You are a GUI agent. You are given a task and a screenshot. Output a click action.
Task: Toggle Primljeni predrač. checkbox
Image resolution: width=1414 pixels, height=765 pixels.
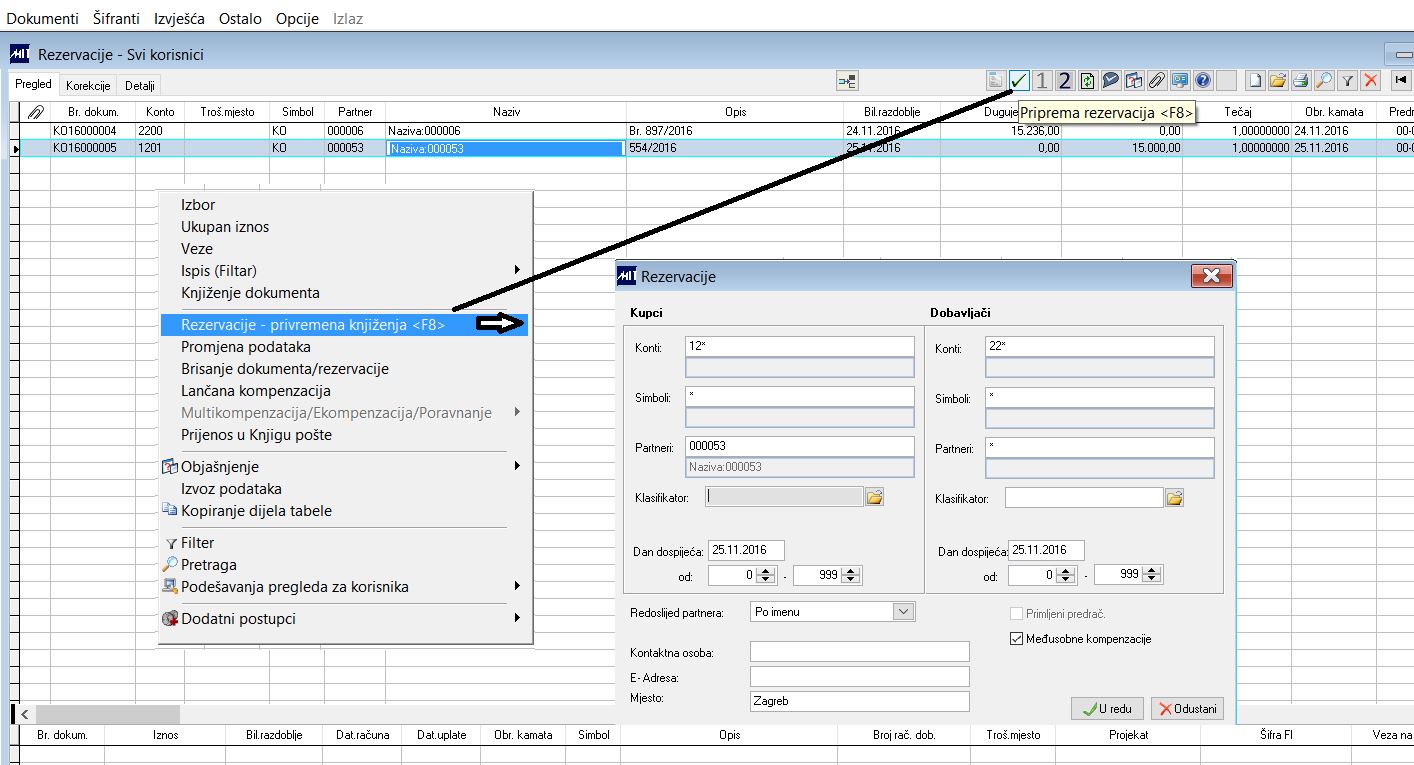tap(1018, 614)
